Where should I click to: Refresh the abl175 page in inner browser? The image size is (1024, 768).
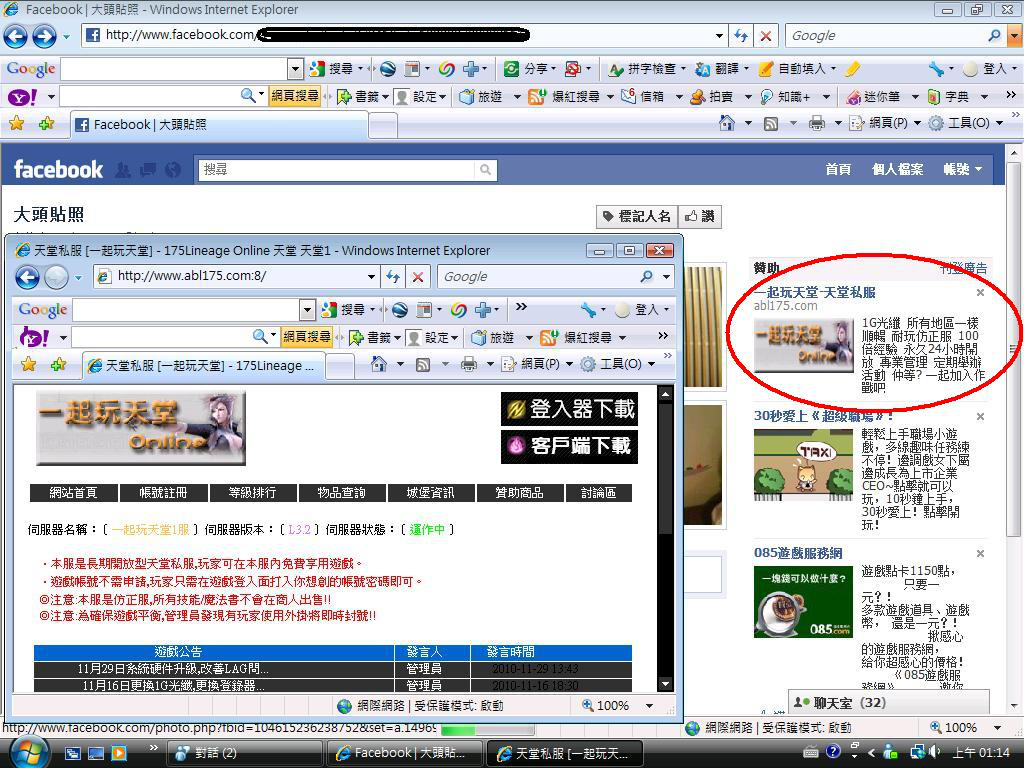pos(393,277)
